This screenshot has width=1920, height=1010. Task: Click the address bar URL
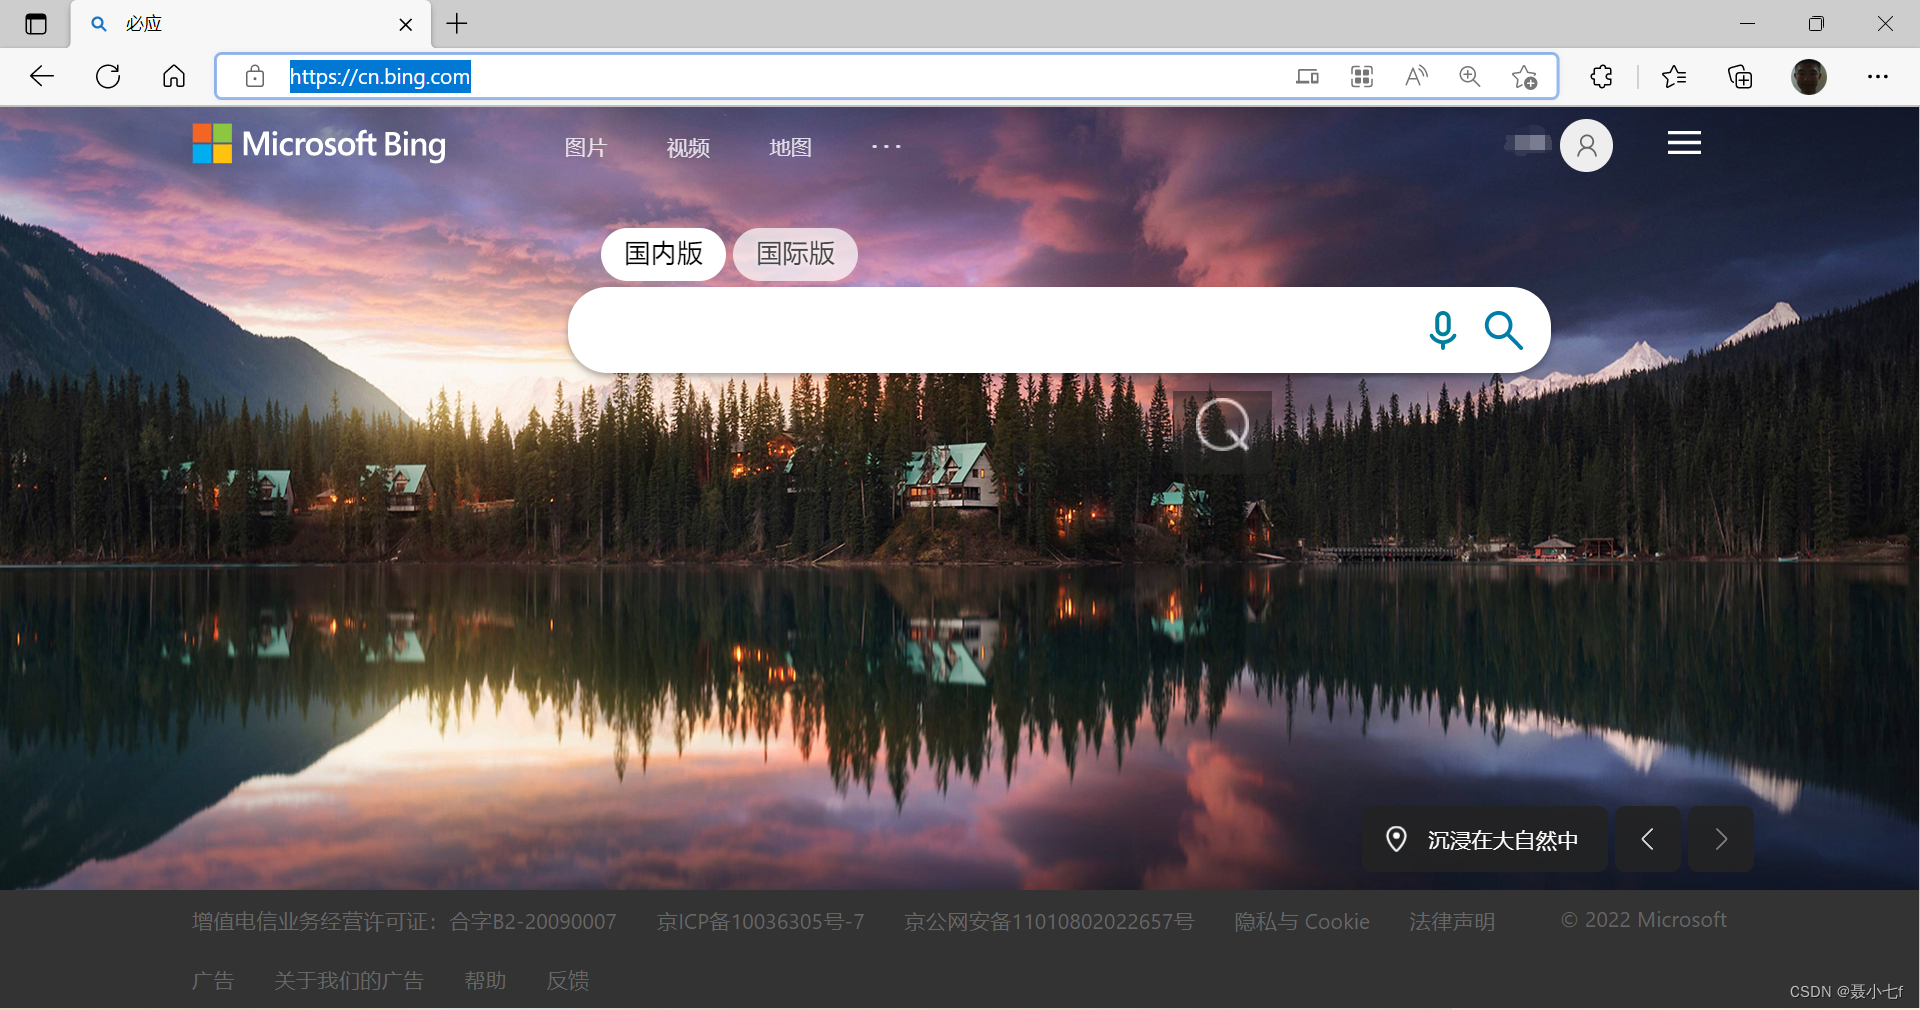(380, 76)
